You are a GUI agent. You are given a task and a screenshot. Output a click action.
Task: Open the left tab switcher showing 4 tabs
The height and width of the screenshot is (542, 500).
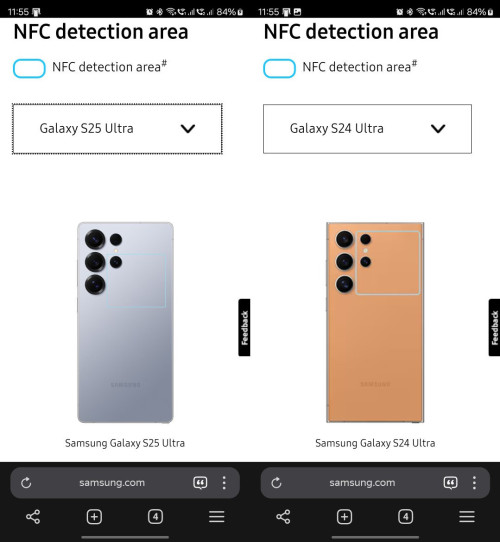(x=155, y=517)
